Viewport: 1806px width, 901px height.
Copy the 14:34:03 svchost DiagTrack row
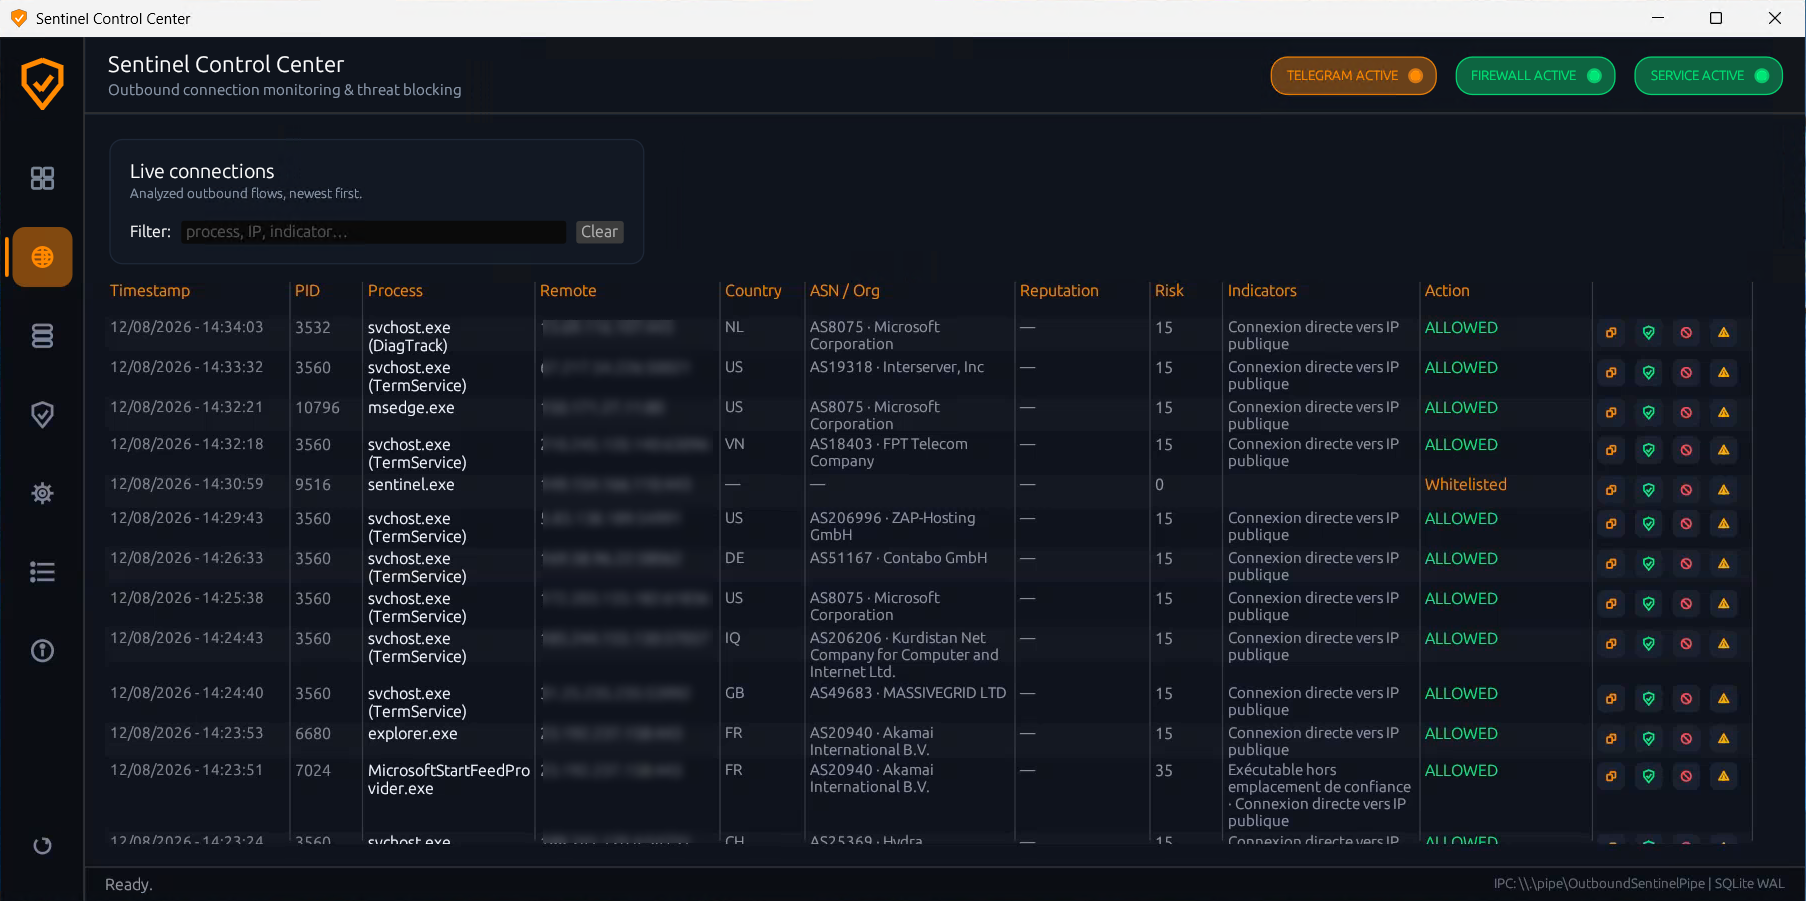click(x=1611, y=333)
